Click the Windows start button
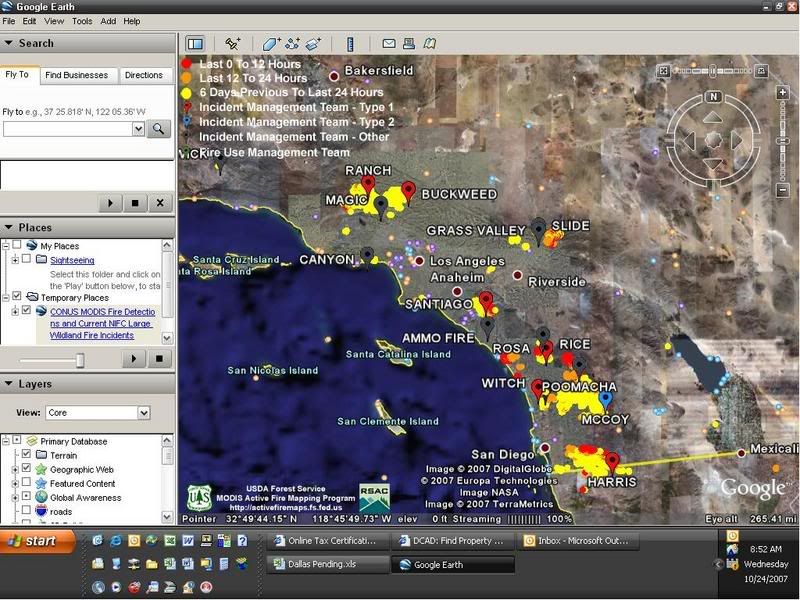 [37, 541]
